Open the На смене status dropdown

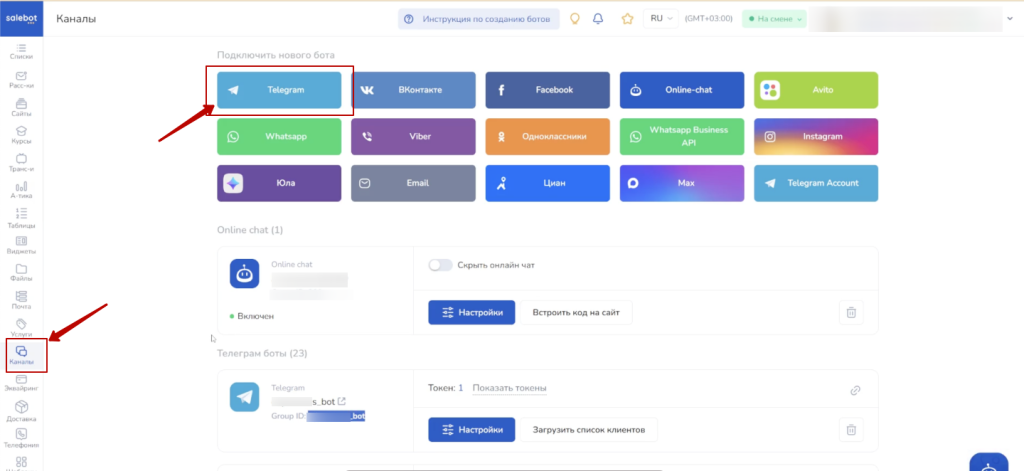click(774, 19)
